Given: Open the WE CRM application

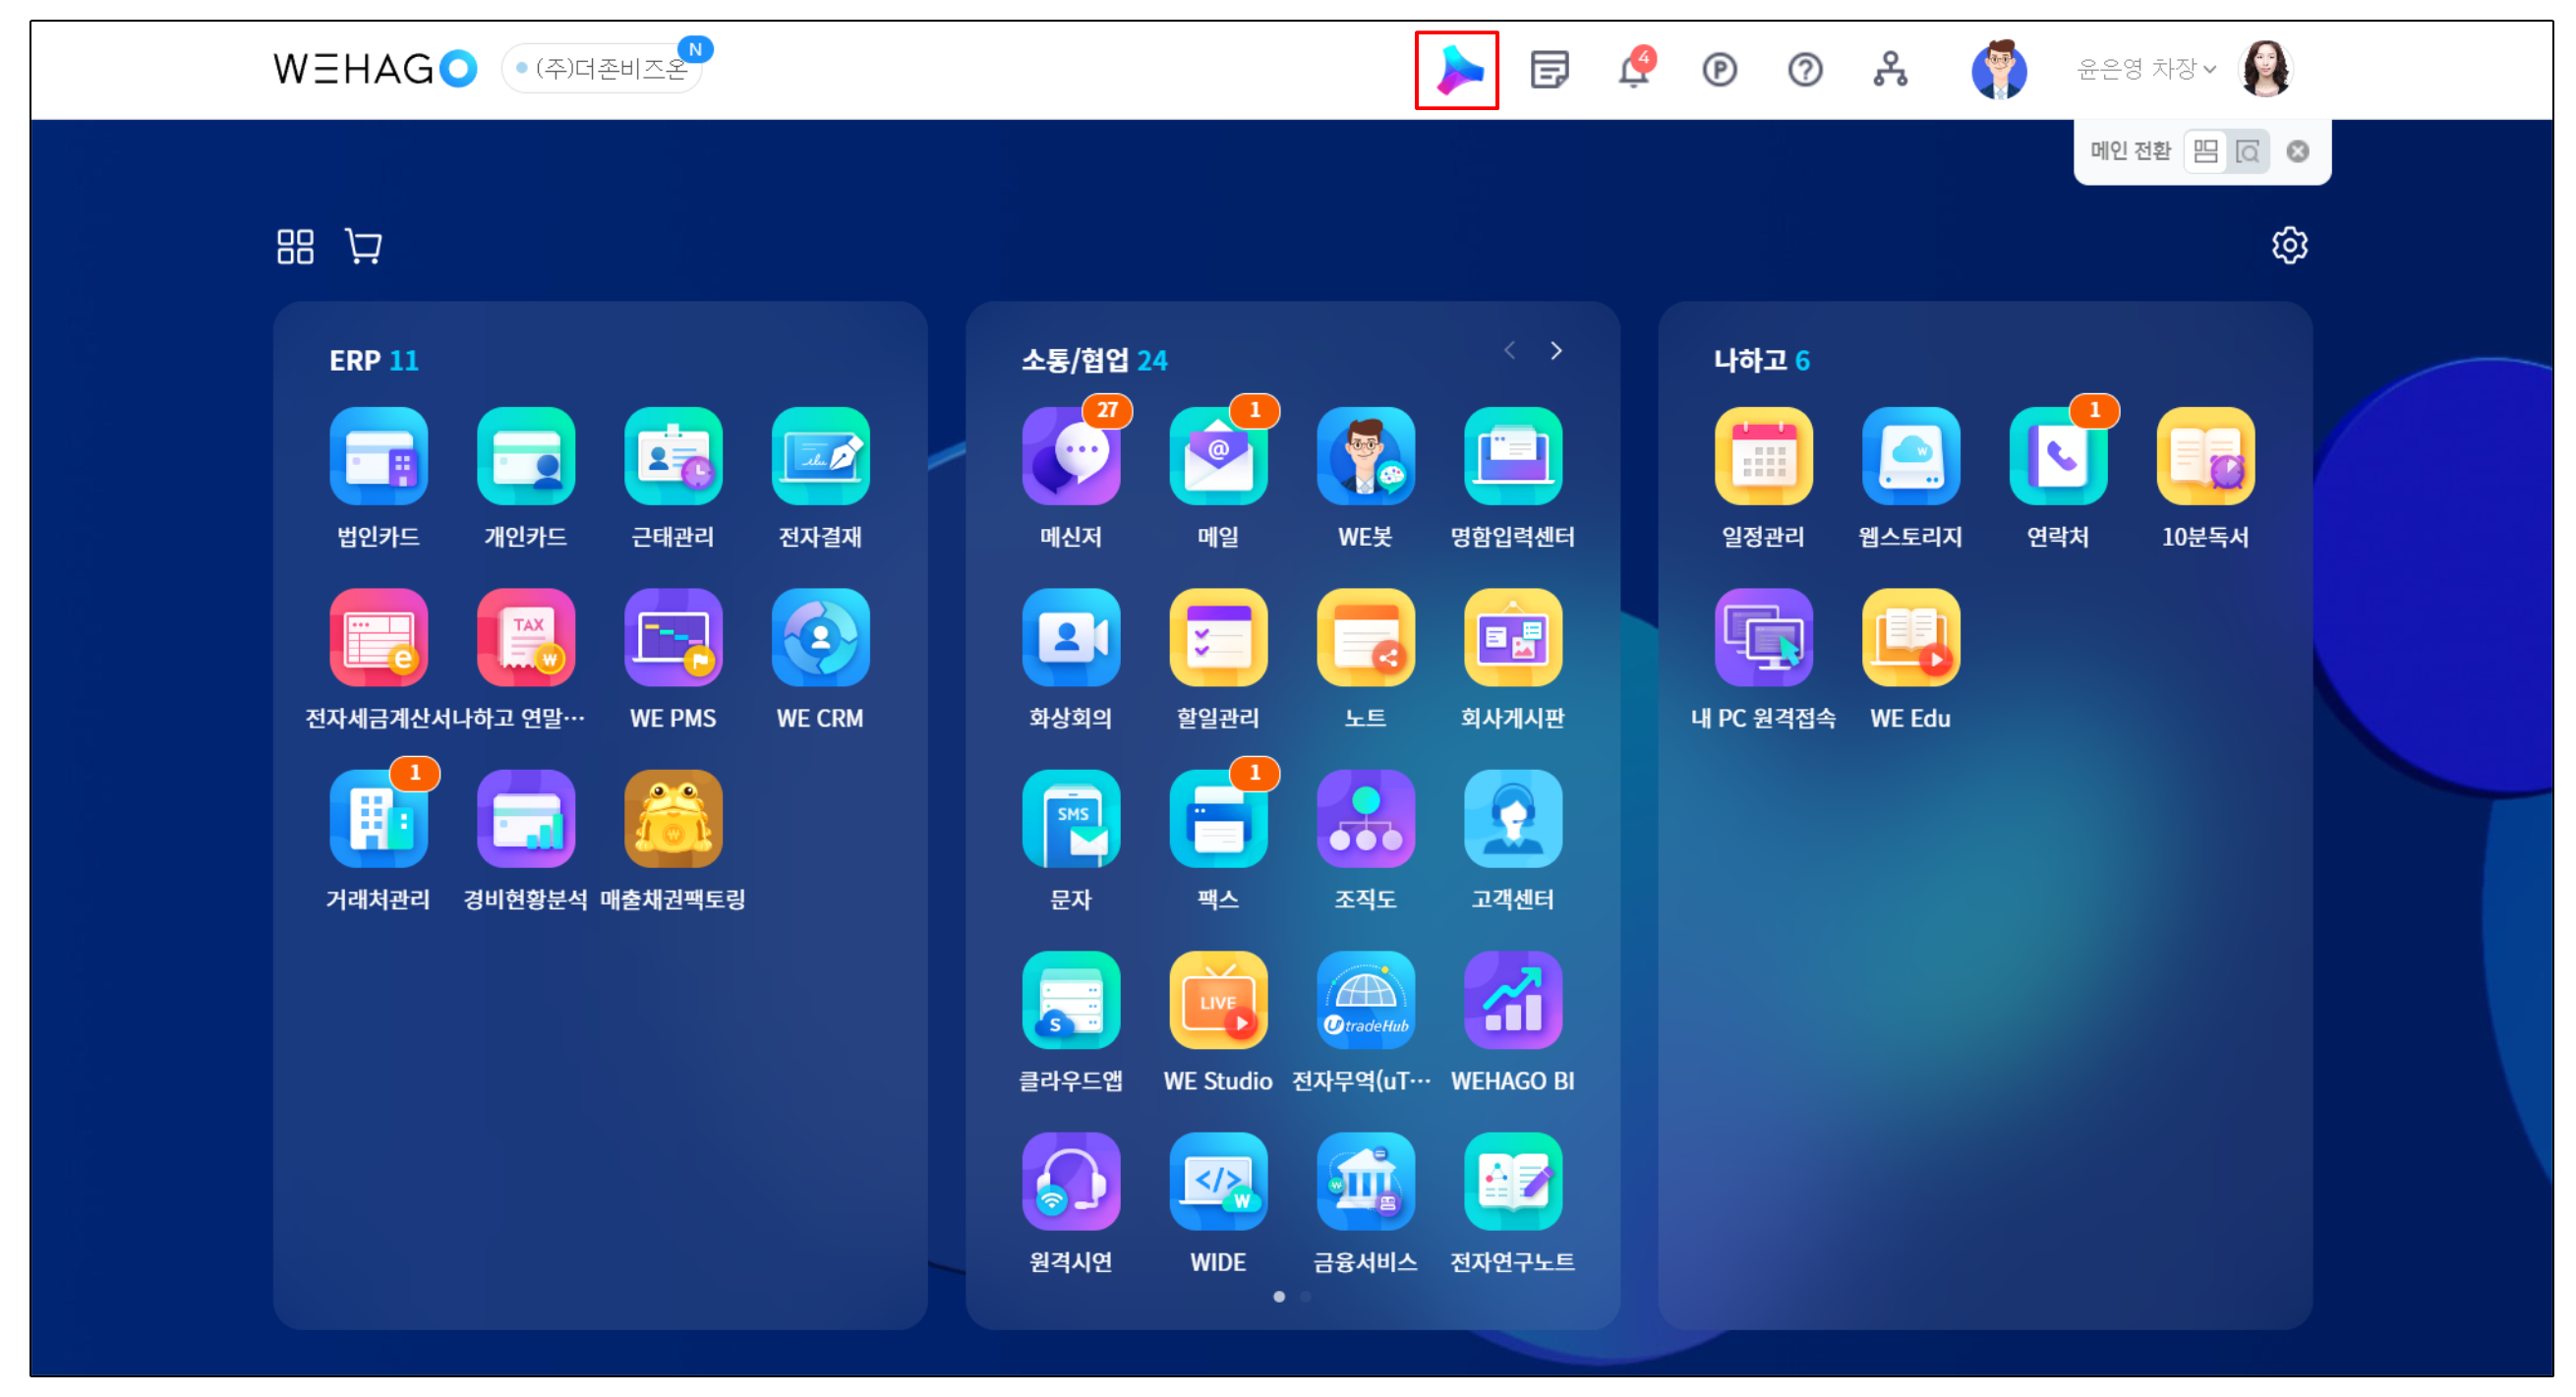Looking at the screenshot, I should (820, 638).
